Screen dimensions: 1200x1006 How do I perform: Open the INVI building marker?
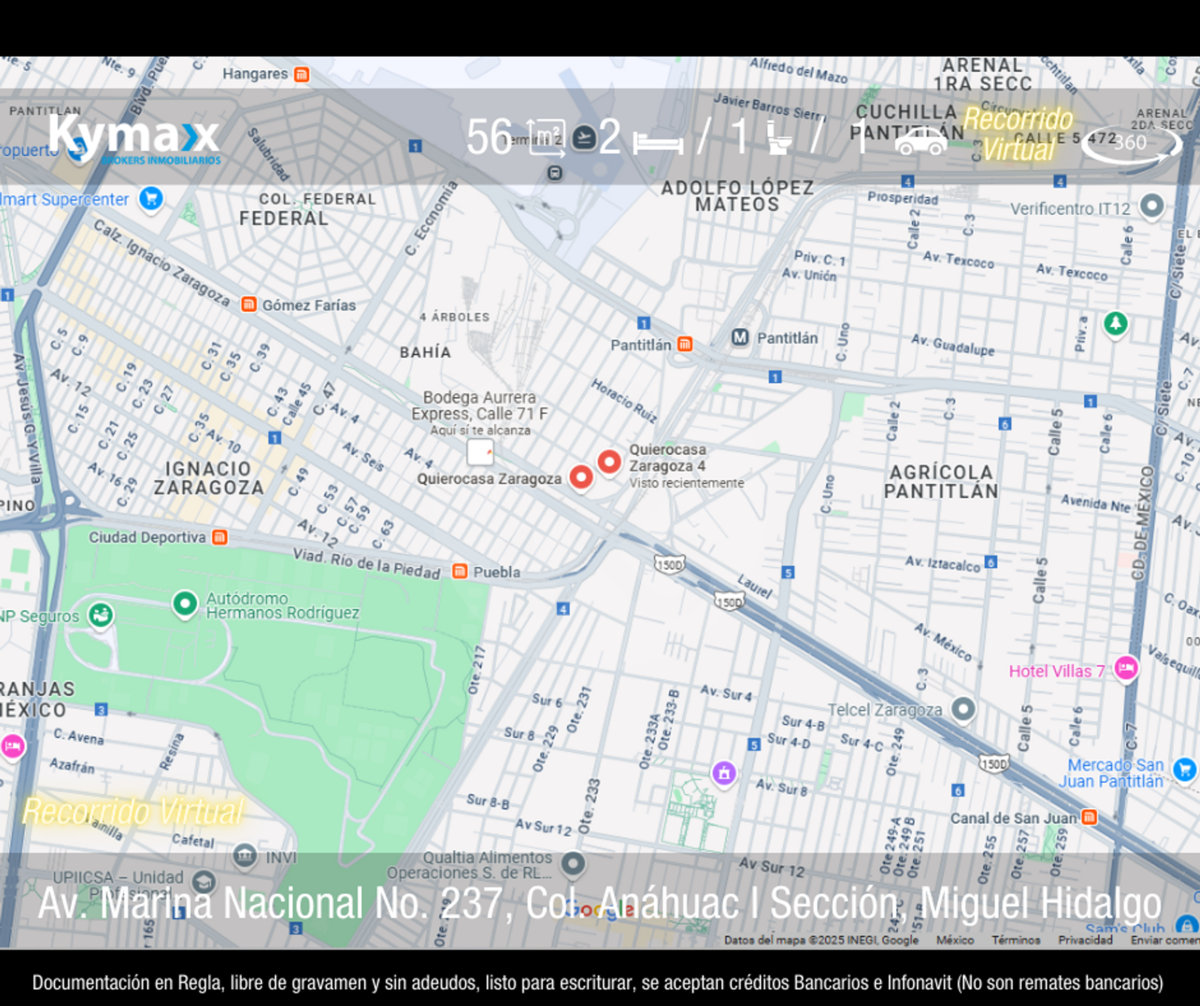(x=245, y=856)
